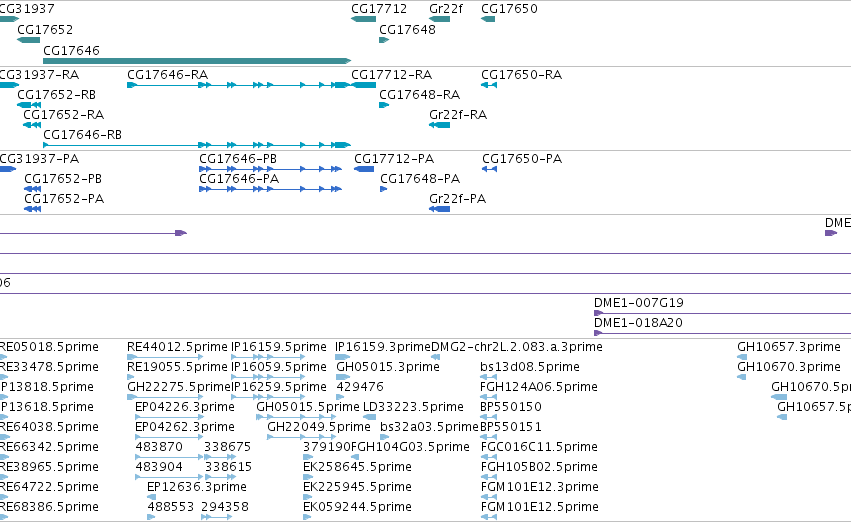Select transcript CG17652-RA
Screen dimensions: 851x522
click(x=63, y=115)
